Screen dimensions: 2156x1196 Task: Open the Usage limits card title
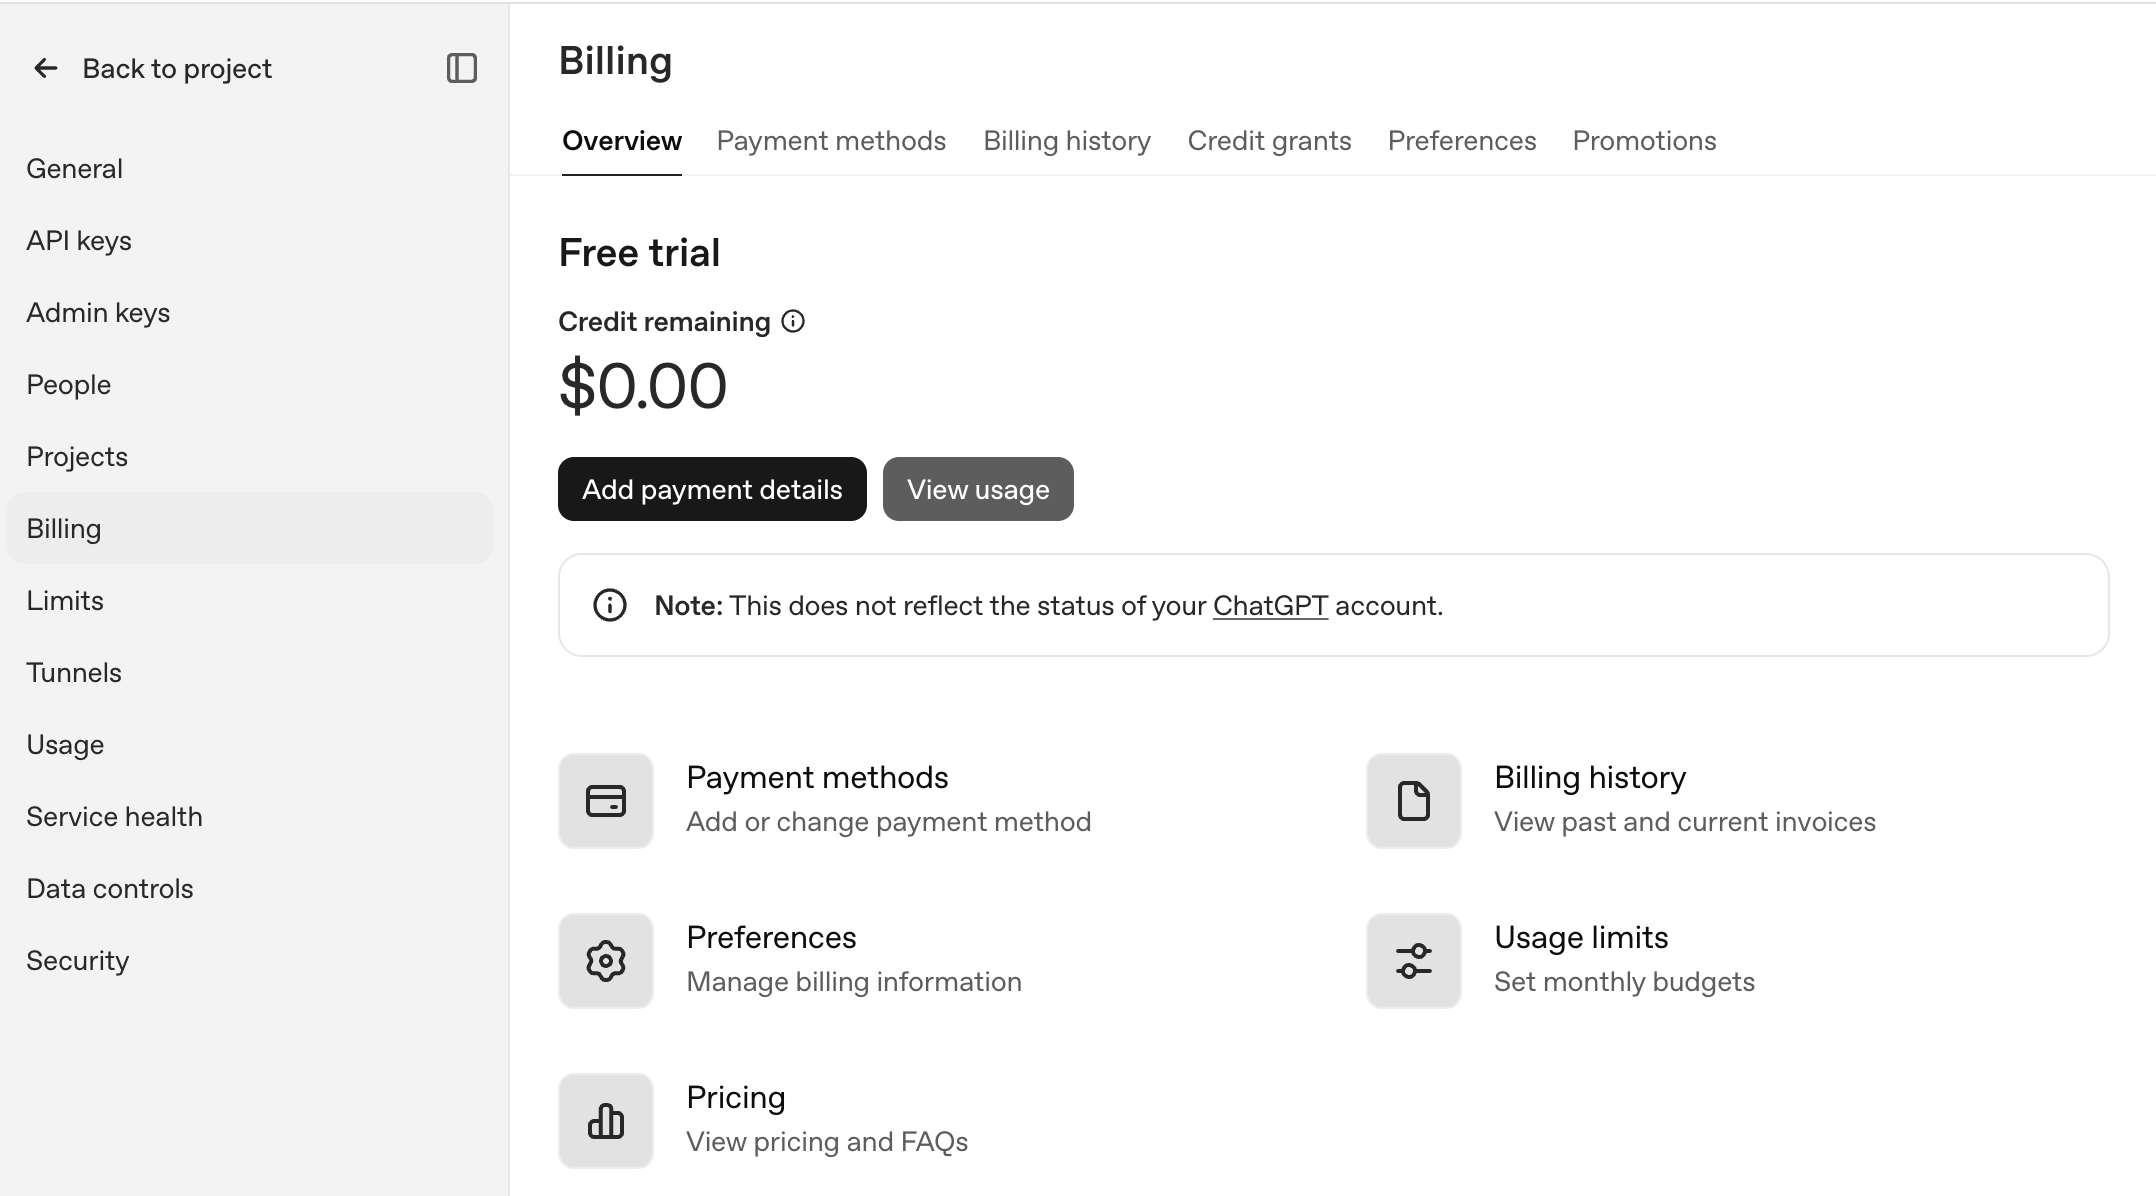1581,937
